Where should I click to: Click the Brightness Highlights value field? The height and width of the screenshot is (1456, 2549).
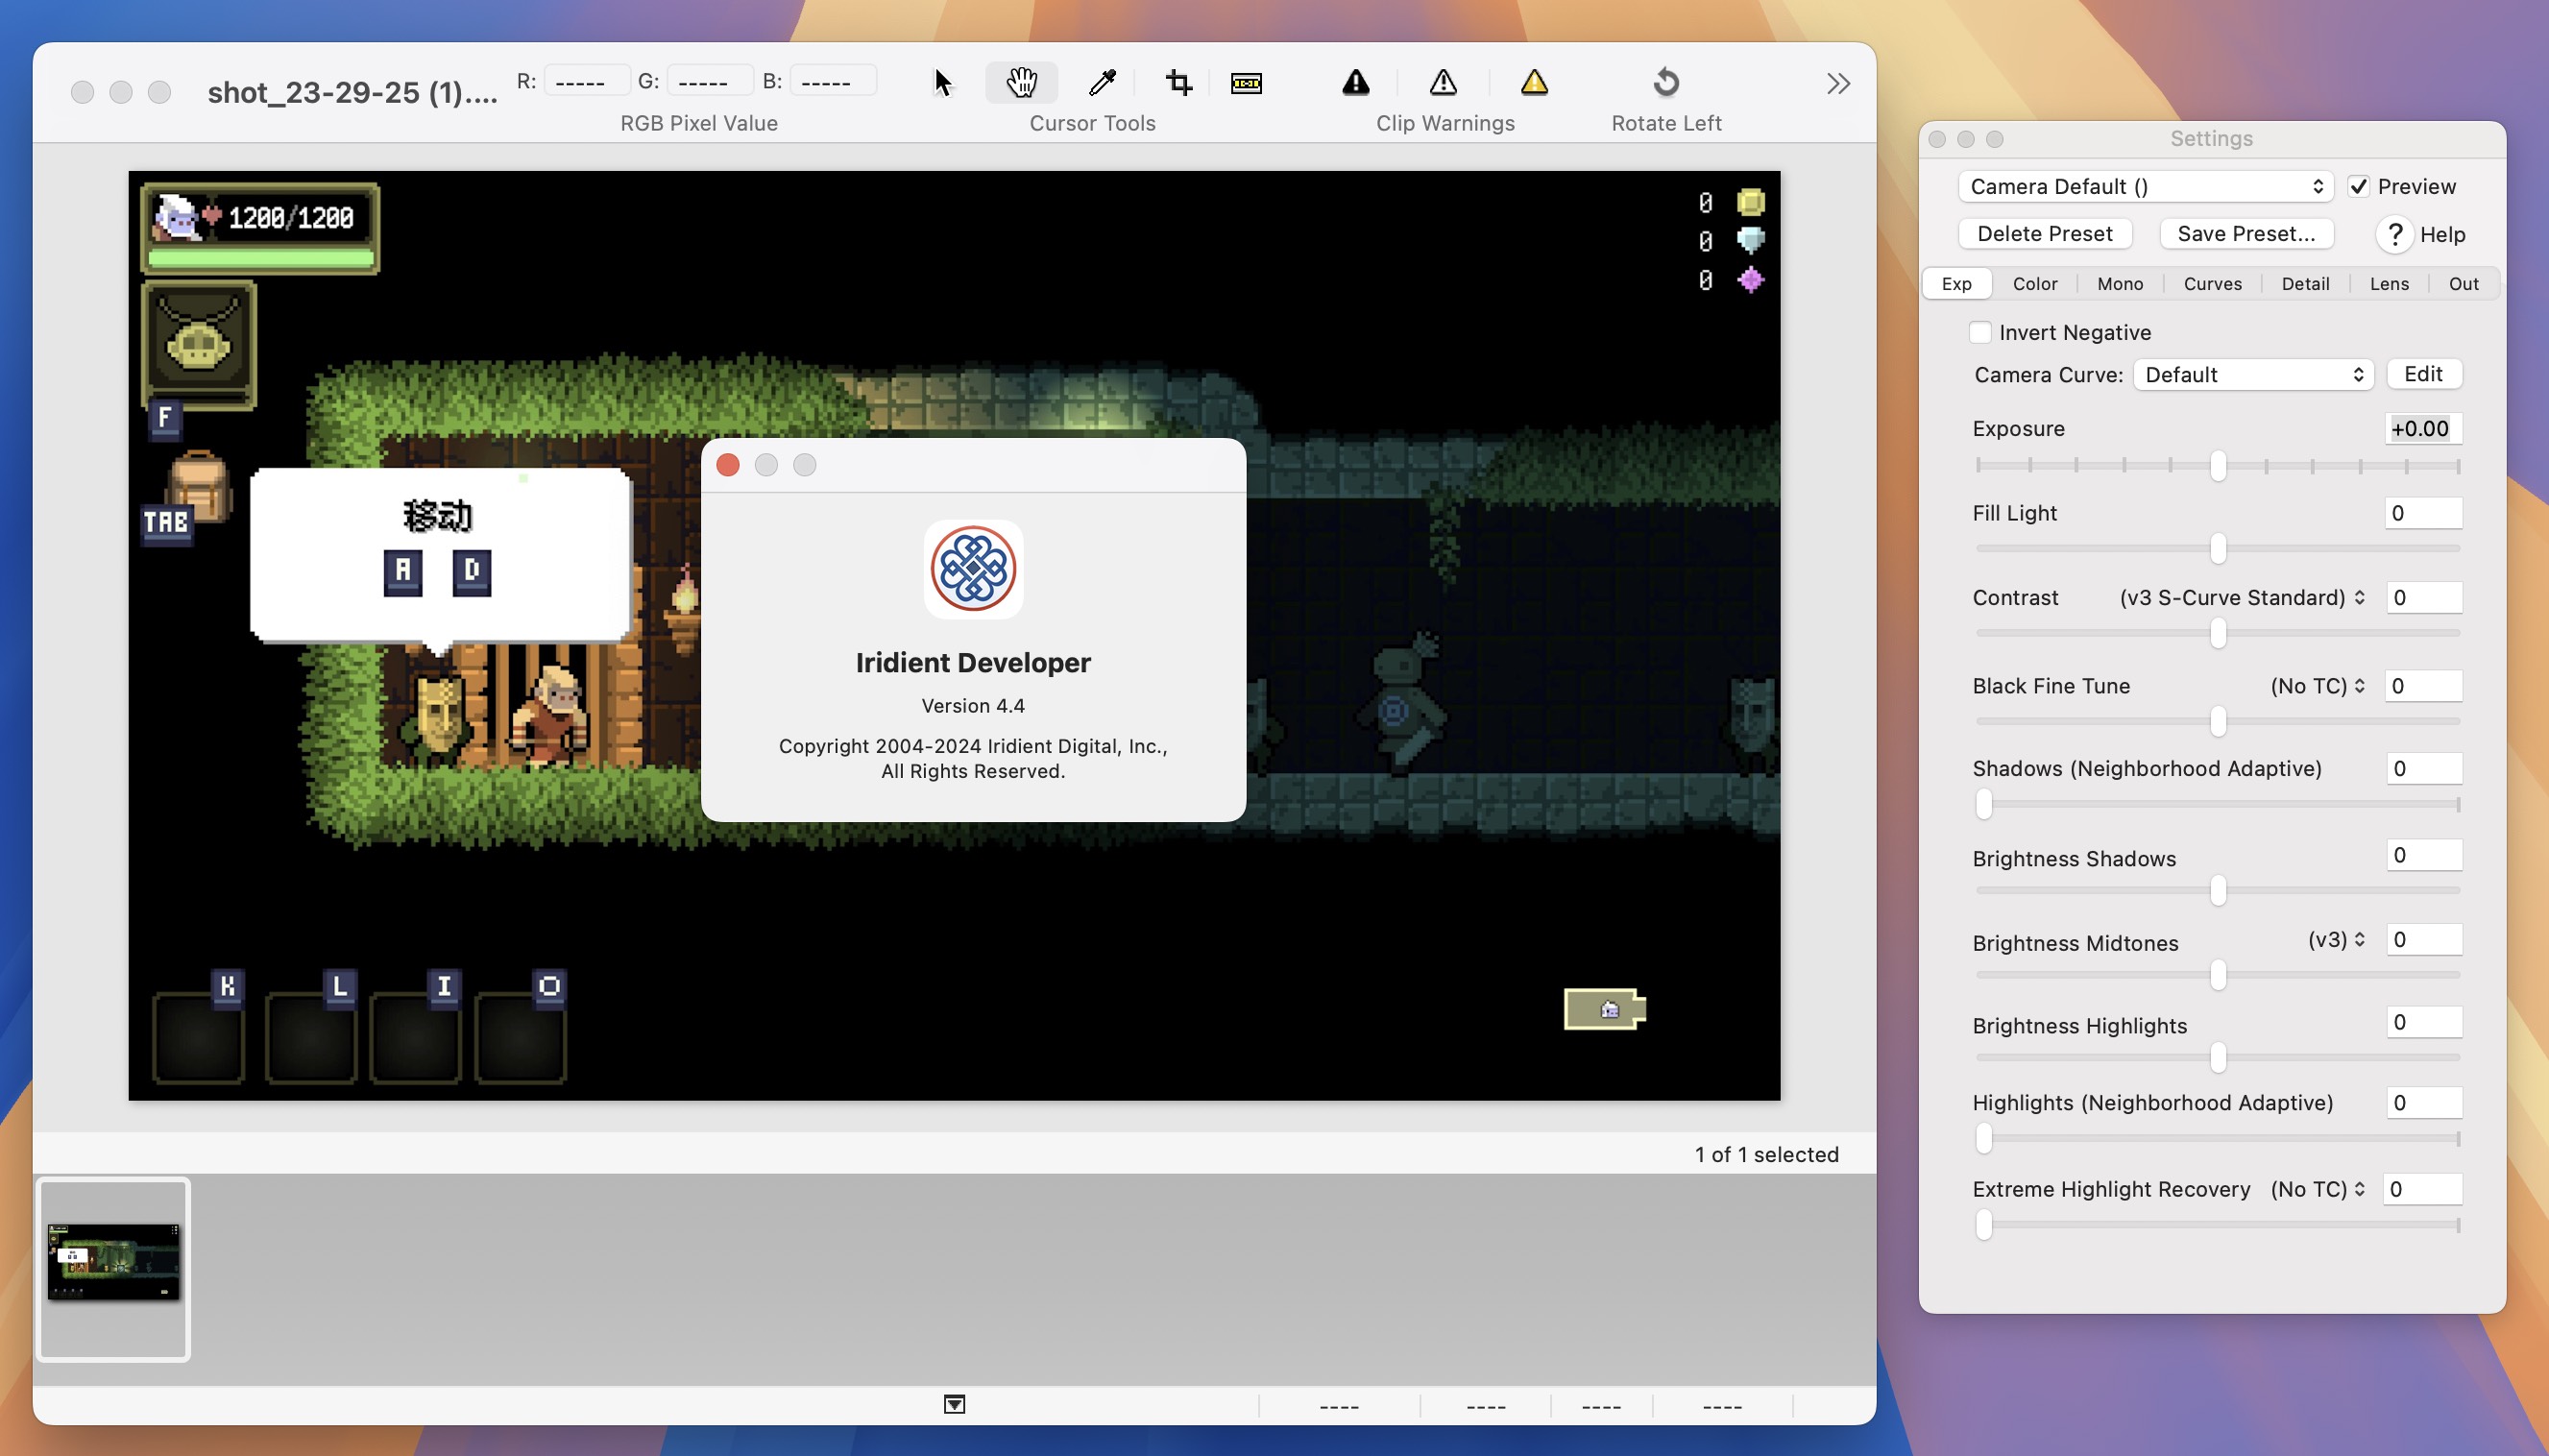click(2423, 1022)
